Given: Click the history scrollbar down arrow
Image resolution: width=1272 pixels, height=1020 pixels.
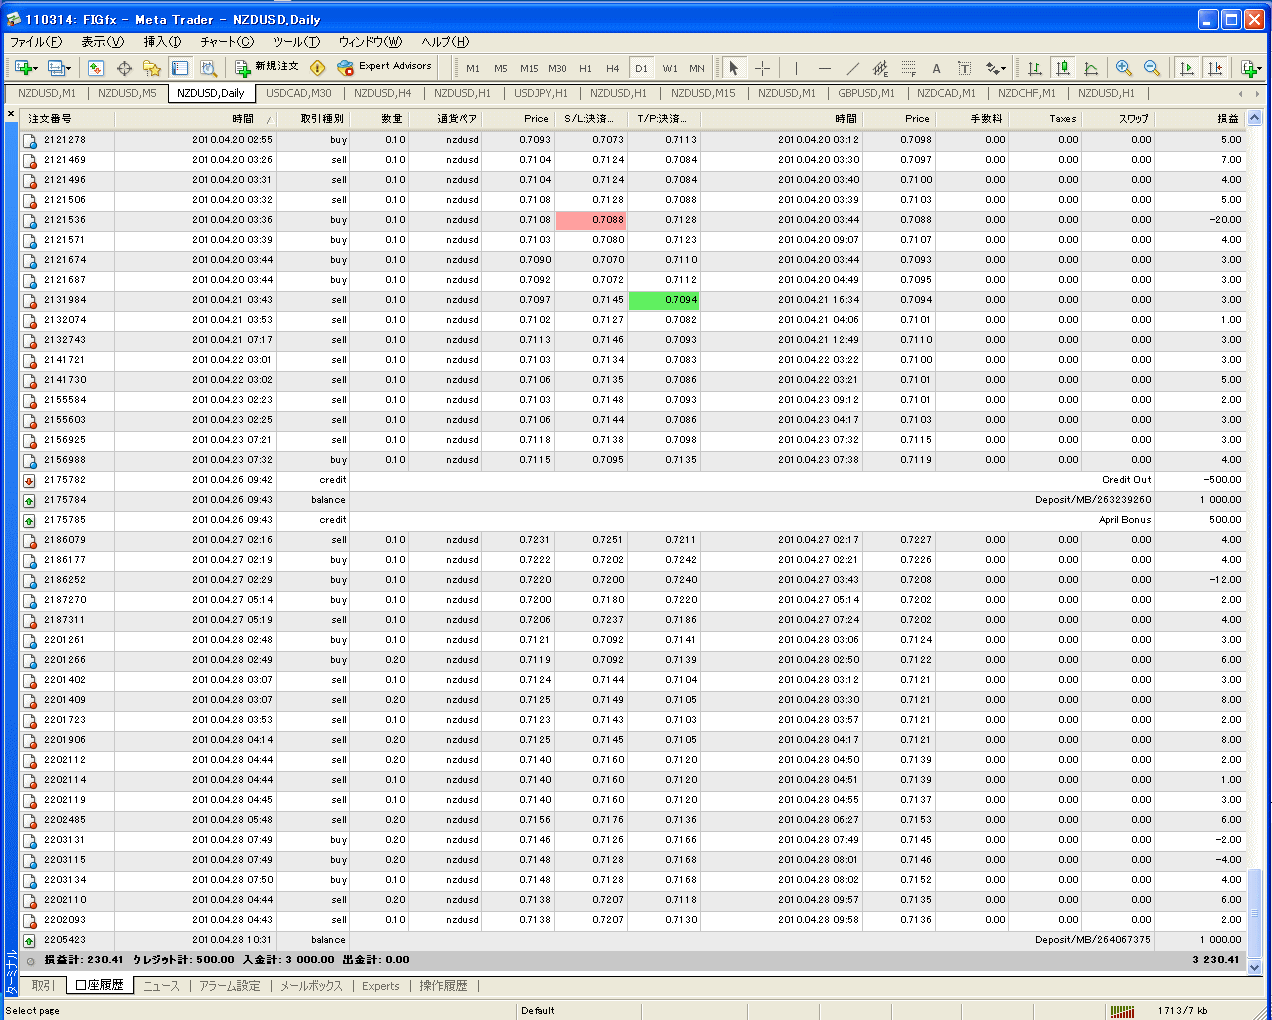Looking at the screenshot, I should pyautogui.click(x=1255, y=967).
